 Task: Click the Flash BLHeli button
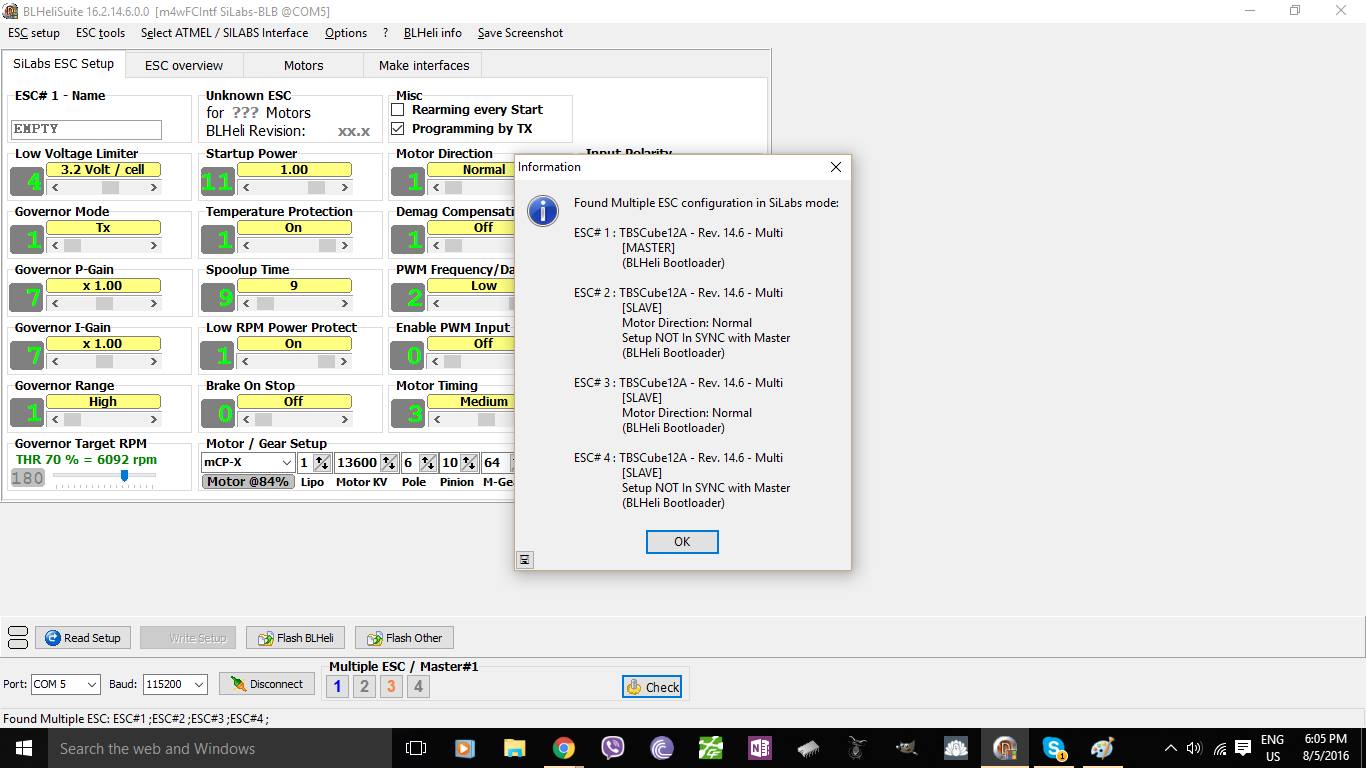pos(296,638)
